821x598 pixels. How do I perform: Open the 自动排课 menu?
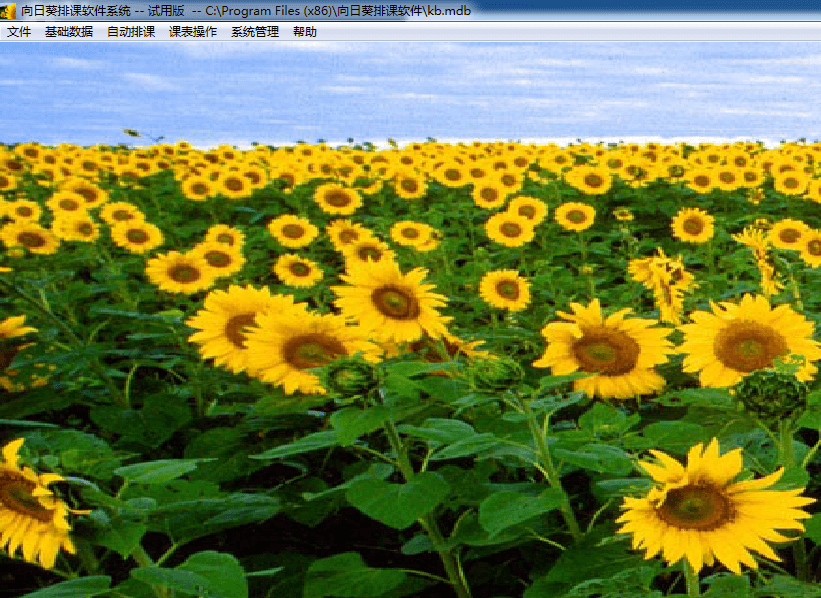(x=131, y=32)
